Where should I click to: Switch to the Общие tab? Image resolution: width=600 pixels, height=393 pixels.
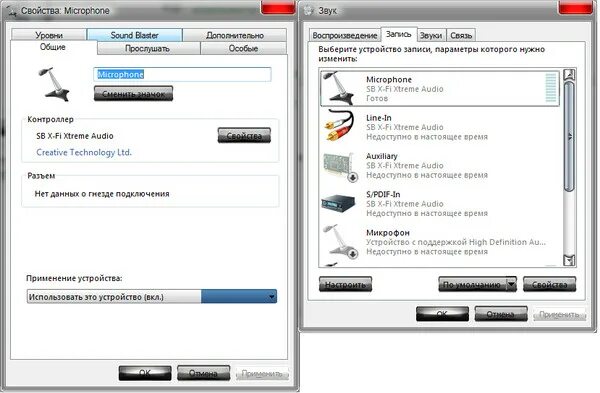pos(53,47)
